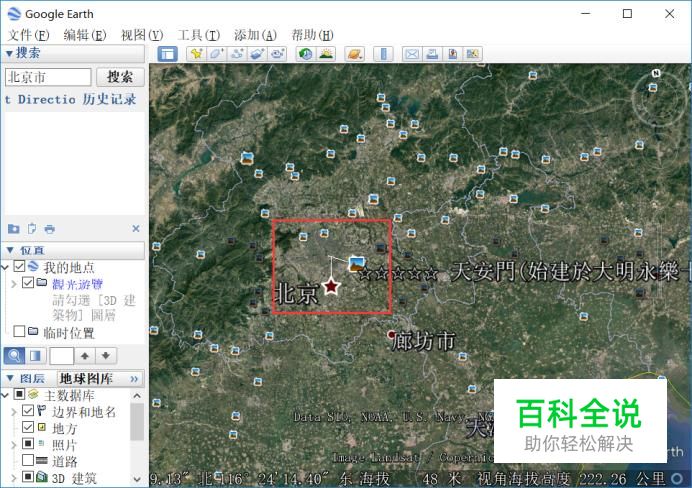The height and width of the screenshot is (488, 692).
Task: Click the 搜索 search button
Action: click(120, 77)
